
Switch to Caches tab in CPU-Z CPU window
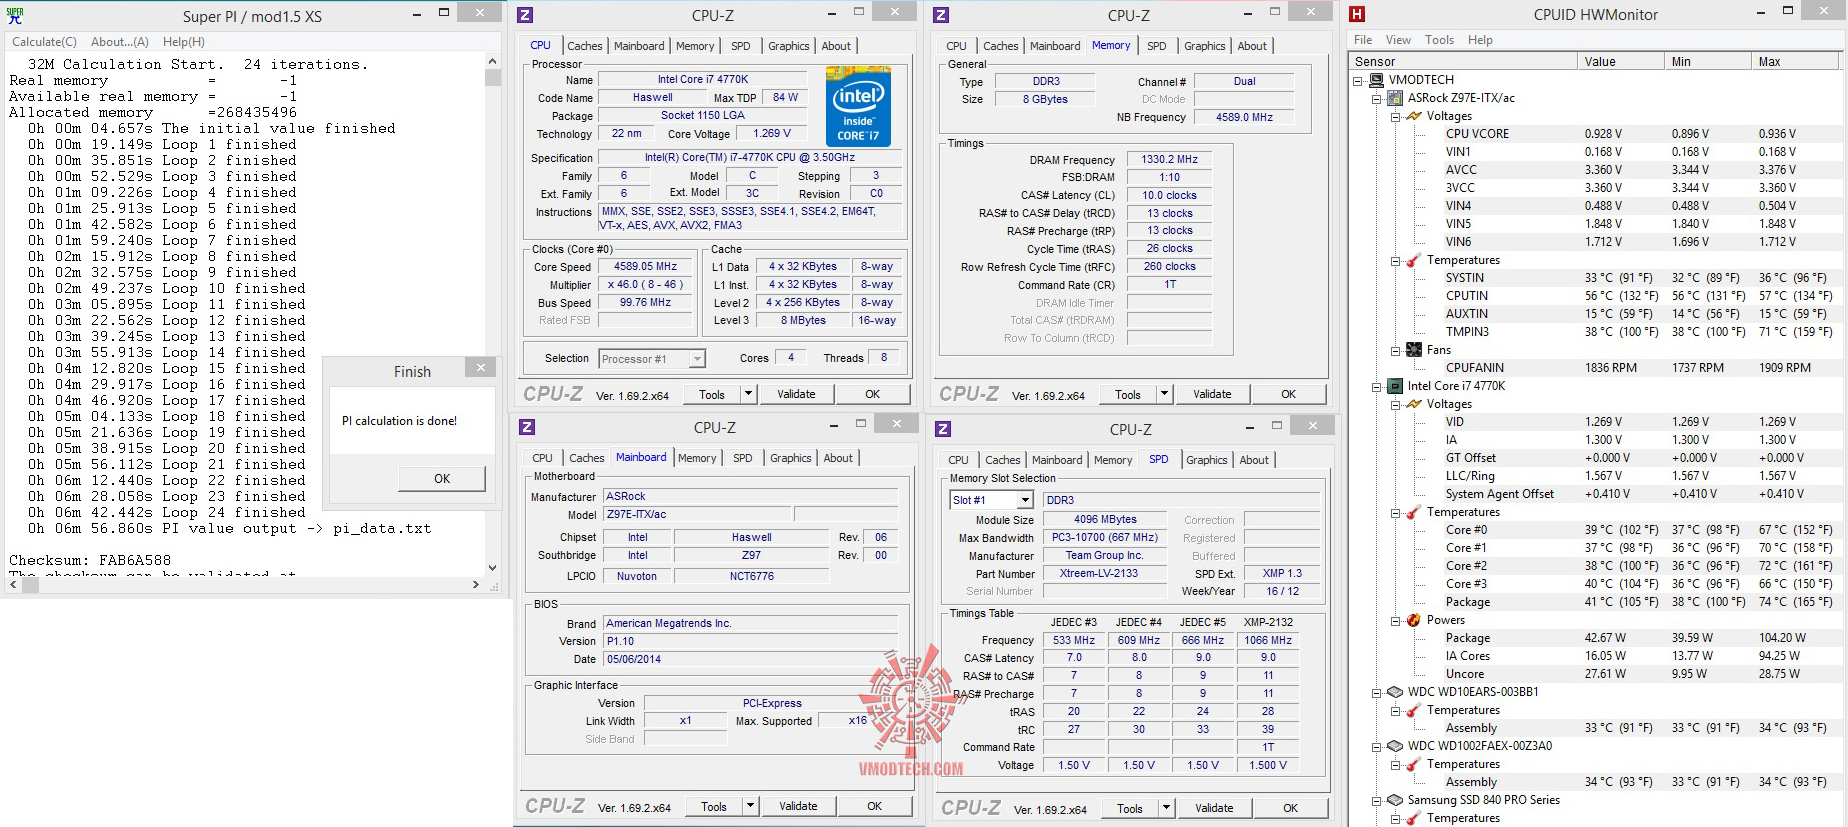point(585,46)
